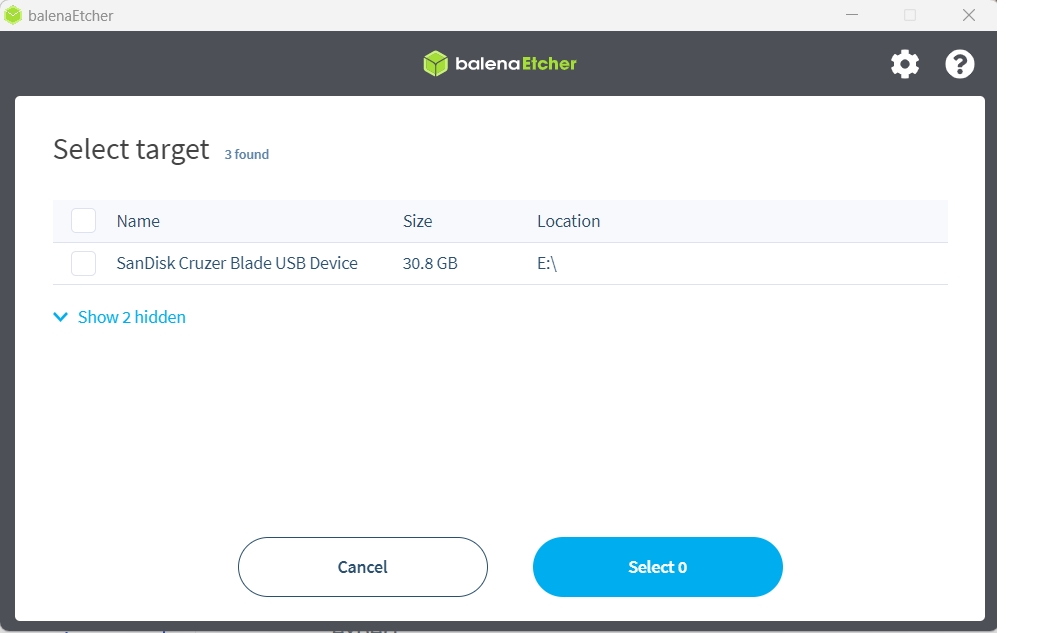The width and height of the screenshot is (1057, 633).
Task: Click the Location column header
Action: click(x=568, y=221)
